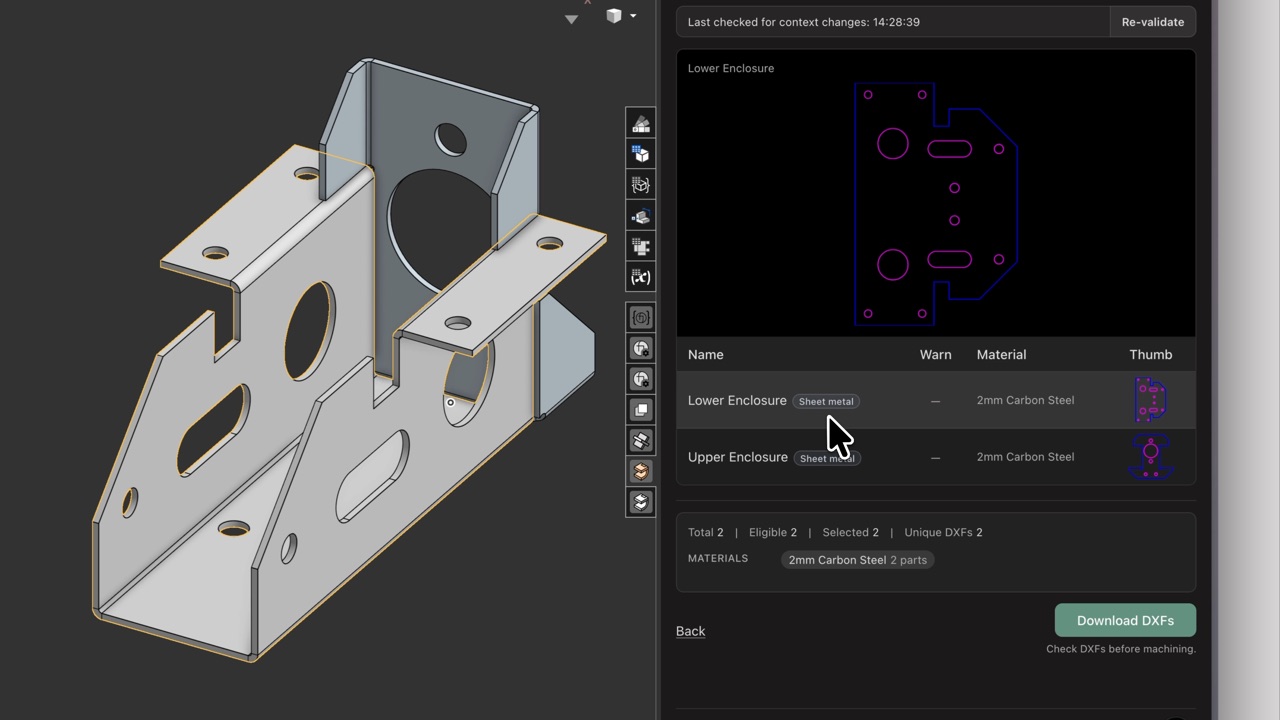Open the blue cube configuration panel icon

click(x=641, y=154)
